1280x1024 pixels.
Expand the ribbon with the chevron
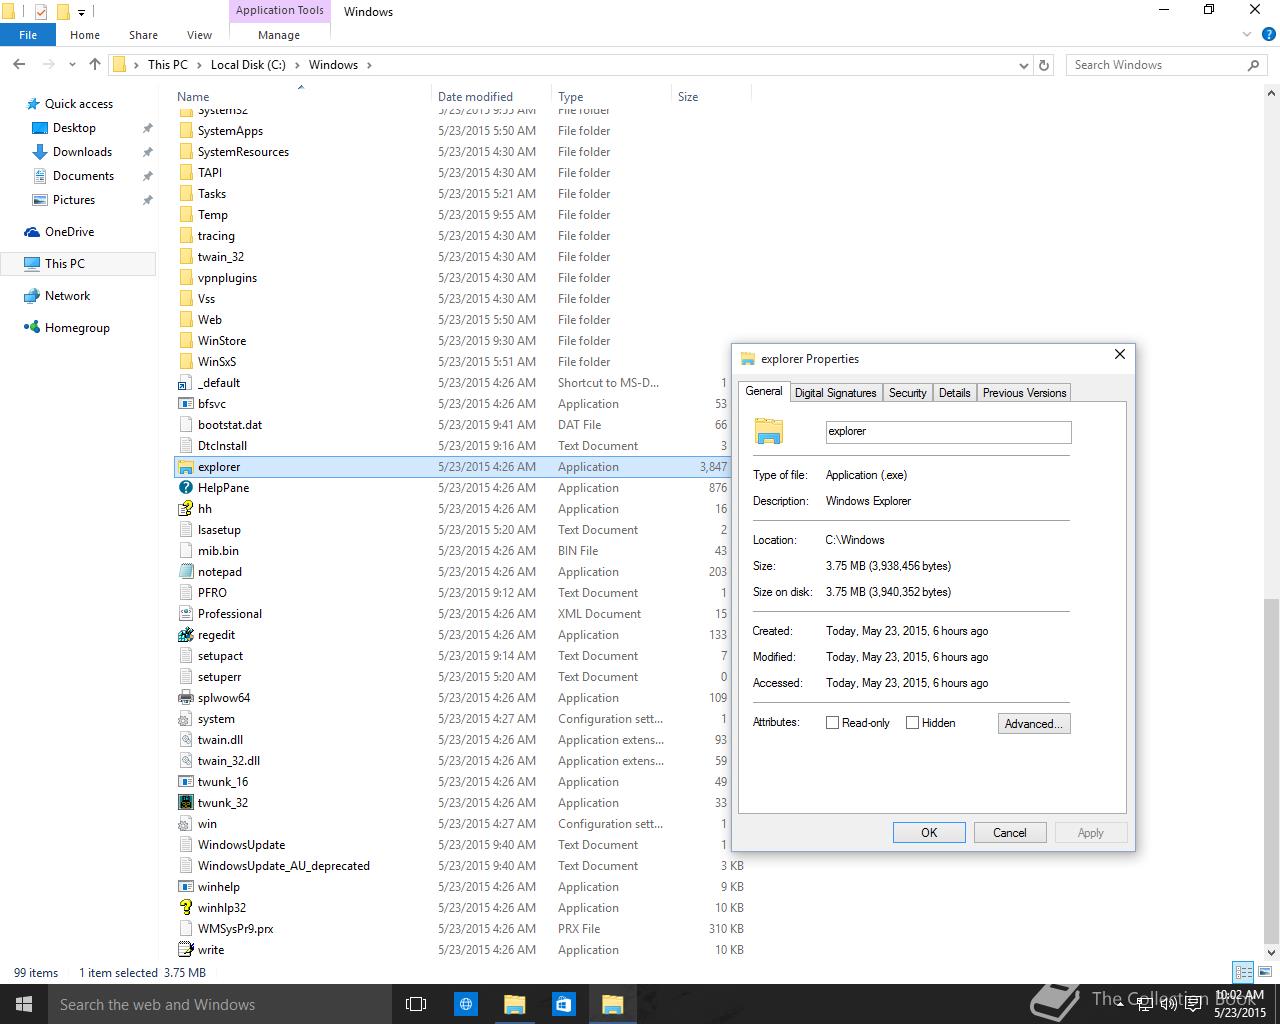(1247, 35)
